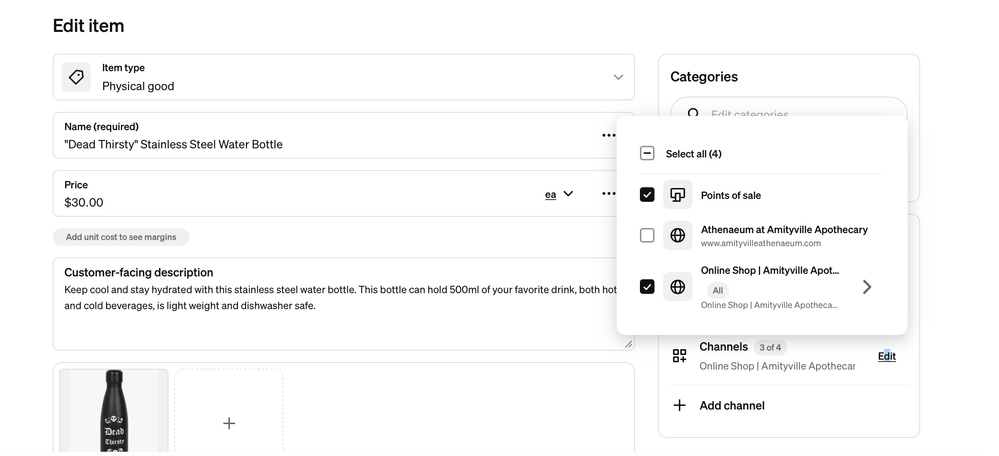The width and height of the screenshot is (999, 456).
Task: Click the Edit link beside Channels
Action: pos(886,357)
